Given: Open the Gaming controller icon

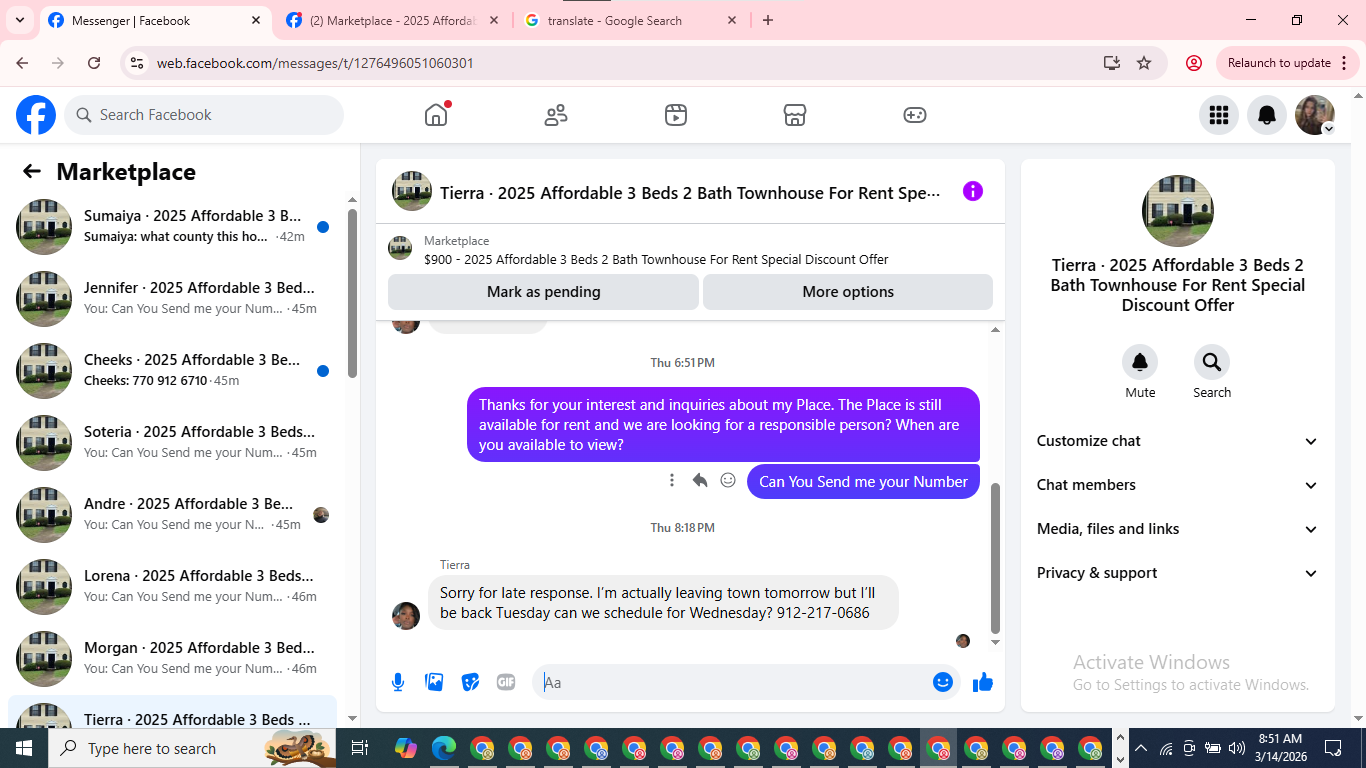Looking at the screenshot, I should pos(915,115).
